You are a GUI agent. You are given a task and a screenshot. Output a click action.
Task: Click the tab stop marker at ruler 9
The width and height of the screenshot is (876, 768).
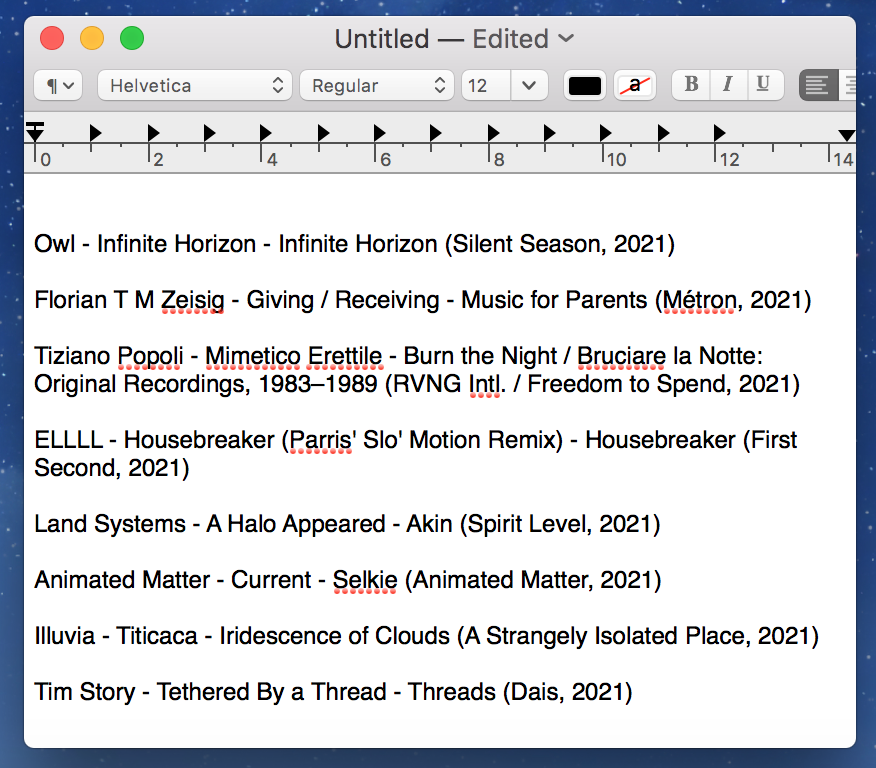(x=549, y=133)
